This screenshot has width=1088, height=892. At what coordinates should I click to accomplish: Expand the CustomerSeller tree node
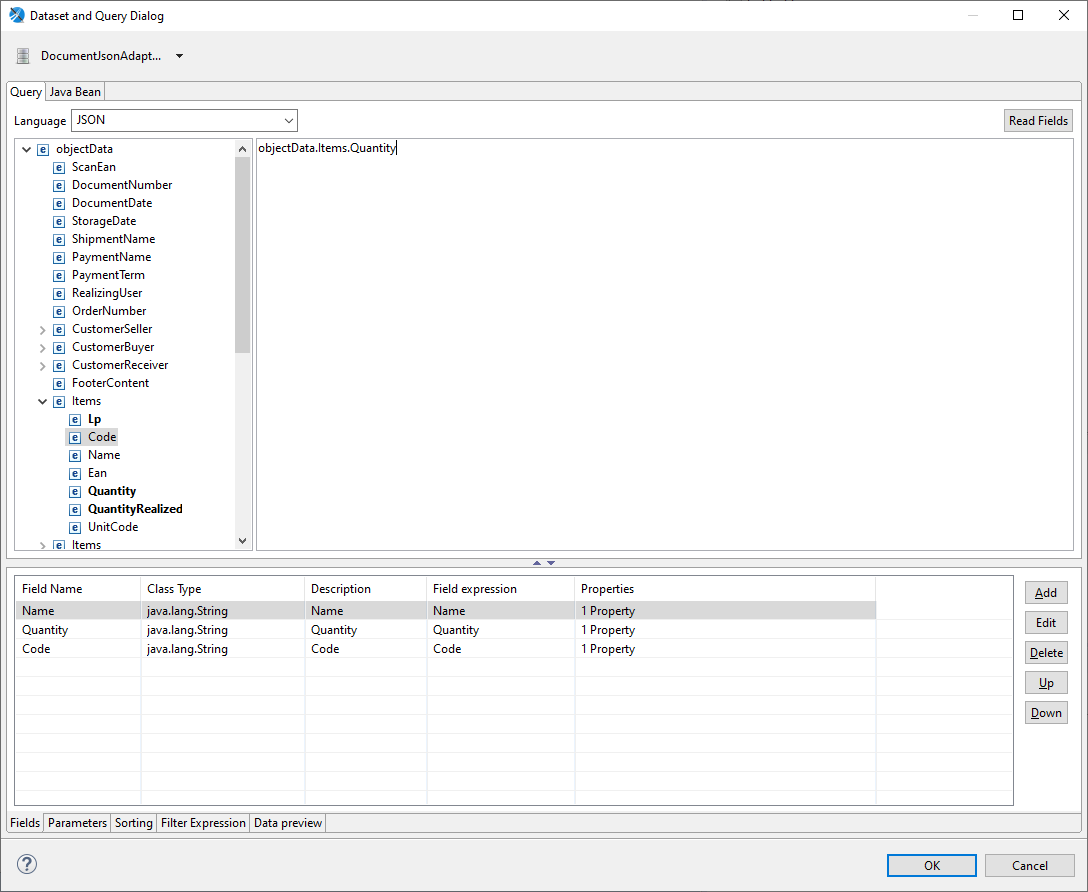(x=42, y=329)
